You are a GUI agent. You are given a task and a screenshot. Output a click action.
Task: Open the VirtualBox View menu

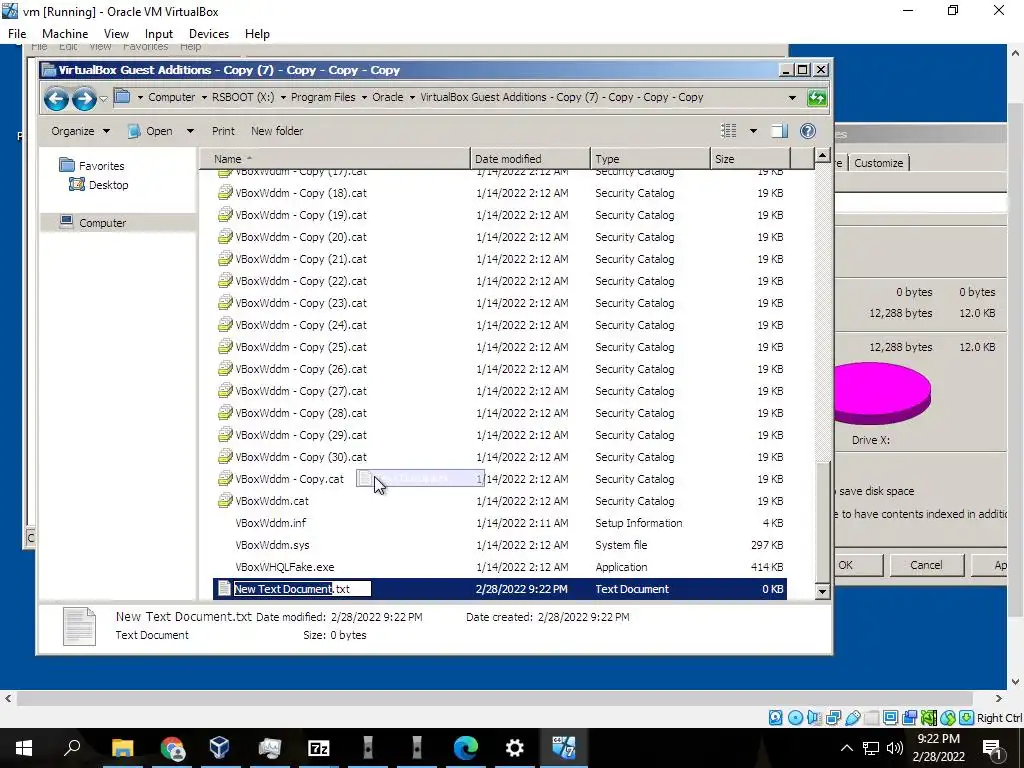coord(116,34)
